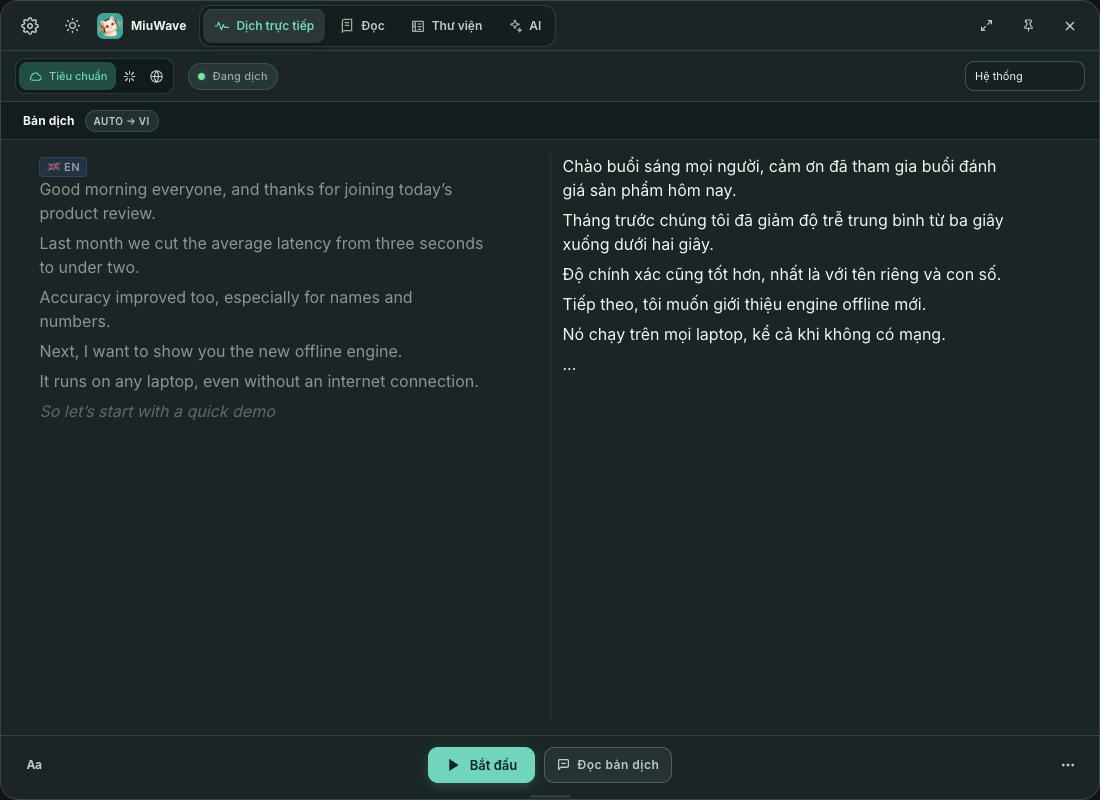Open the Aa font size control
Screen dimensions: 1100x800
(x=34, y=765)
